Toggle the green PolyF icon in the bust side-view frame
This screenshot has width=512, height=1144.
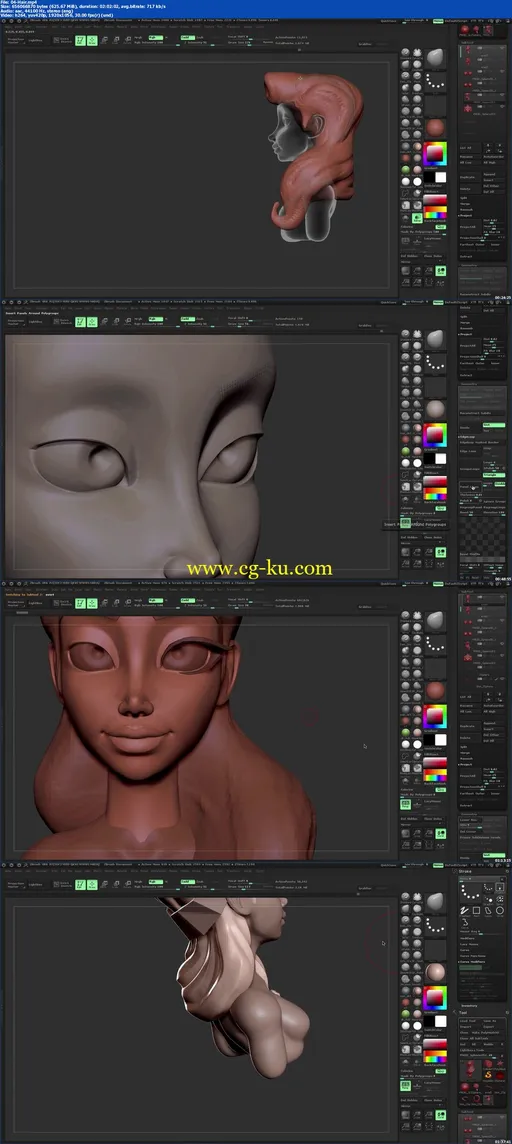click(x=406, y=1086)
